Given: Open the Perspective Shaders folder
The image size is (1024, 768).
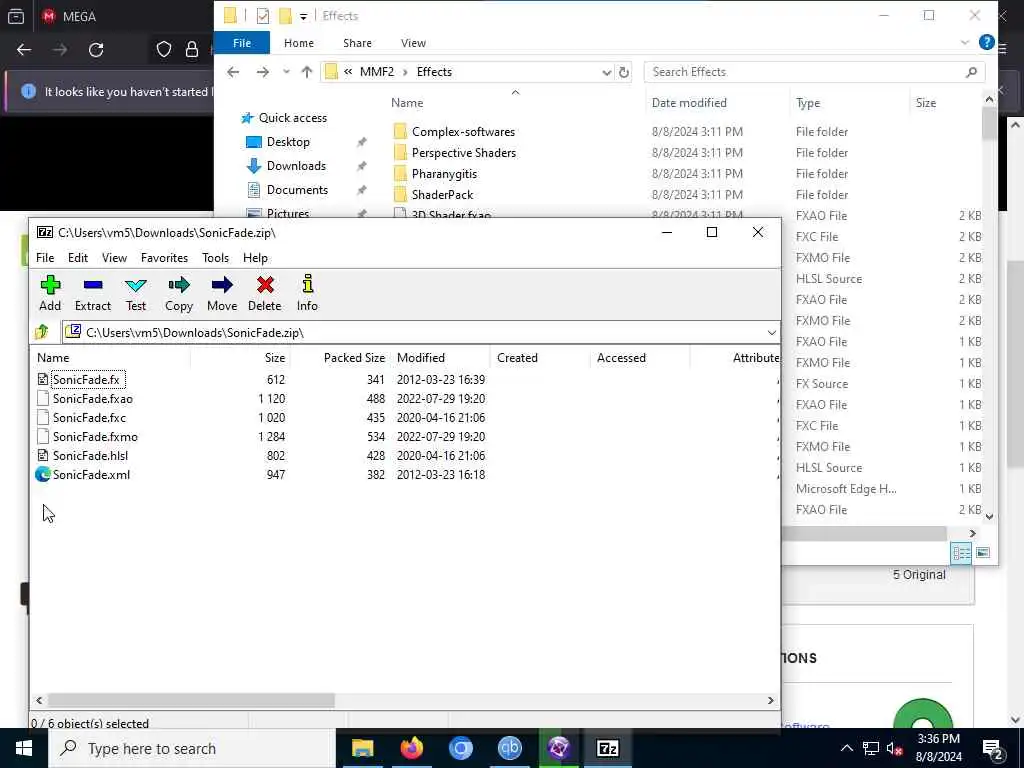Looking at the screenshot, I should click(x=464, y=153).
